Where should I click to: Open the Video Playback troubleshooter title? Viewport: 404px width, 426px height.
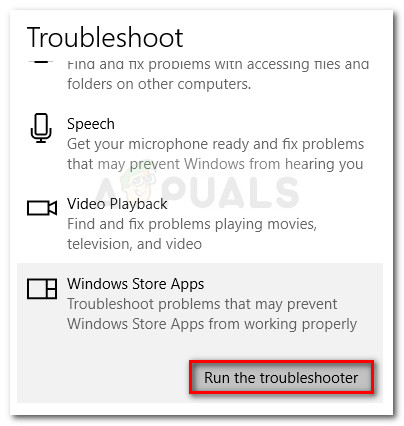pyautogui.click(x=117, y=204)
